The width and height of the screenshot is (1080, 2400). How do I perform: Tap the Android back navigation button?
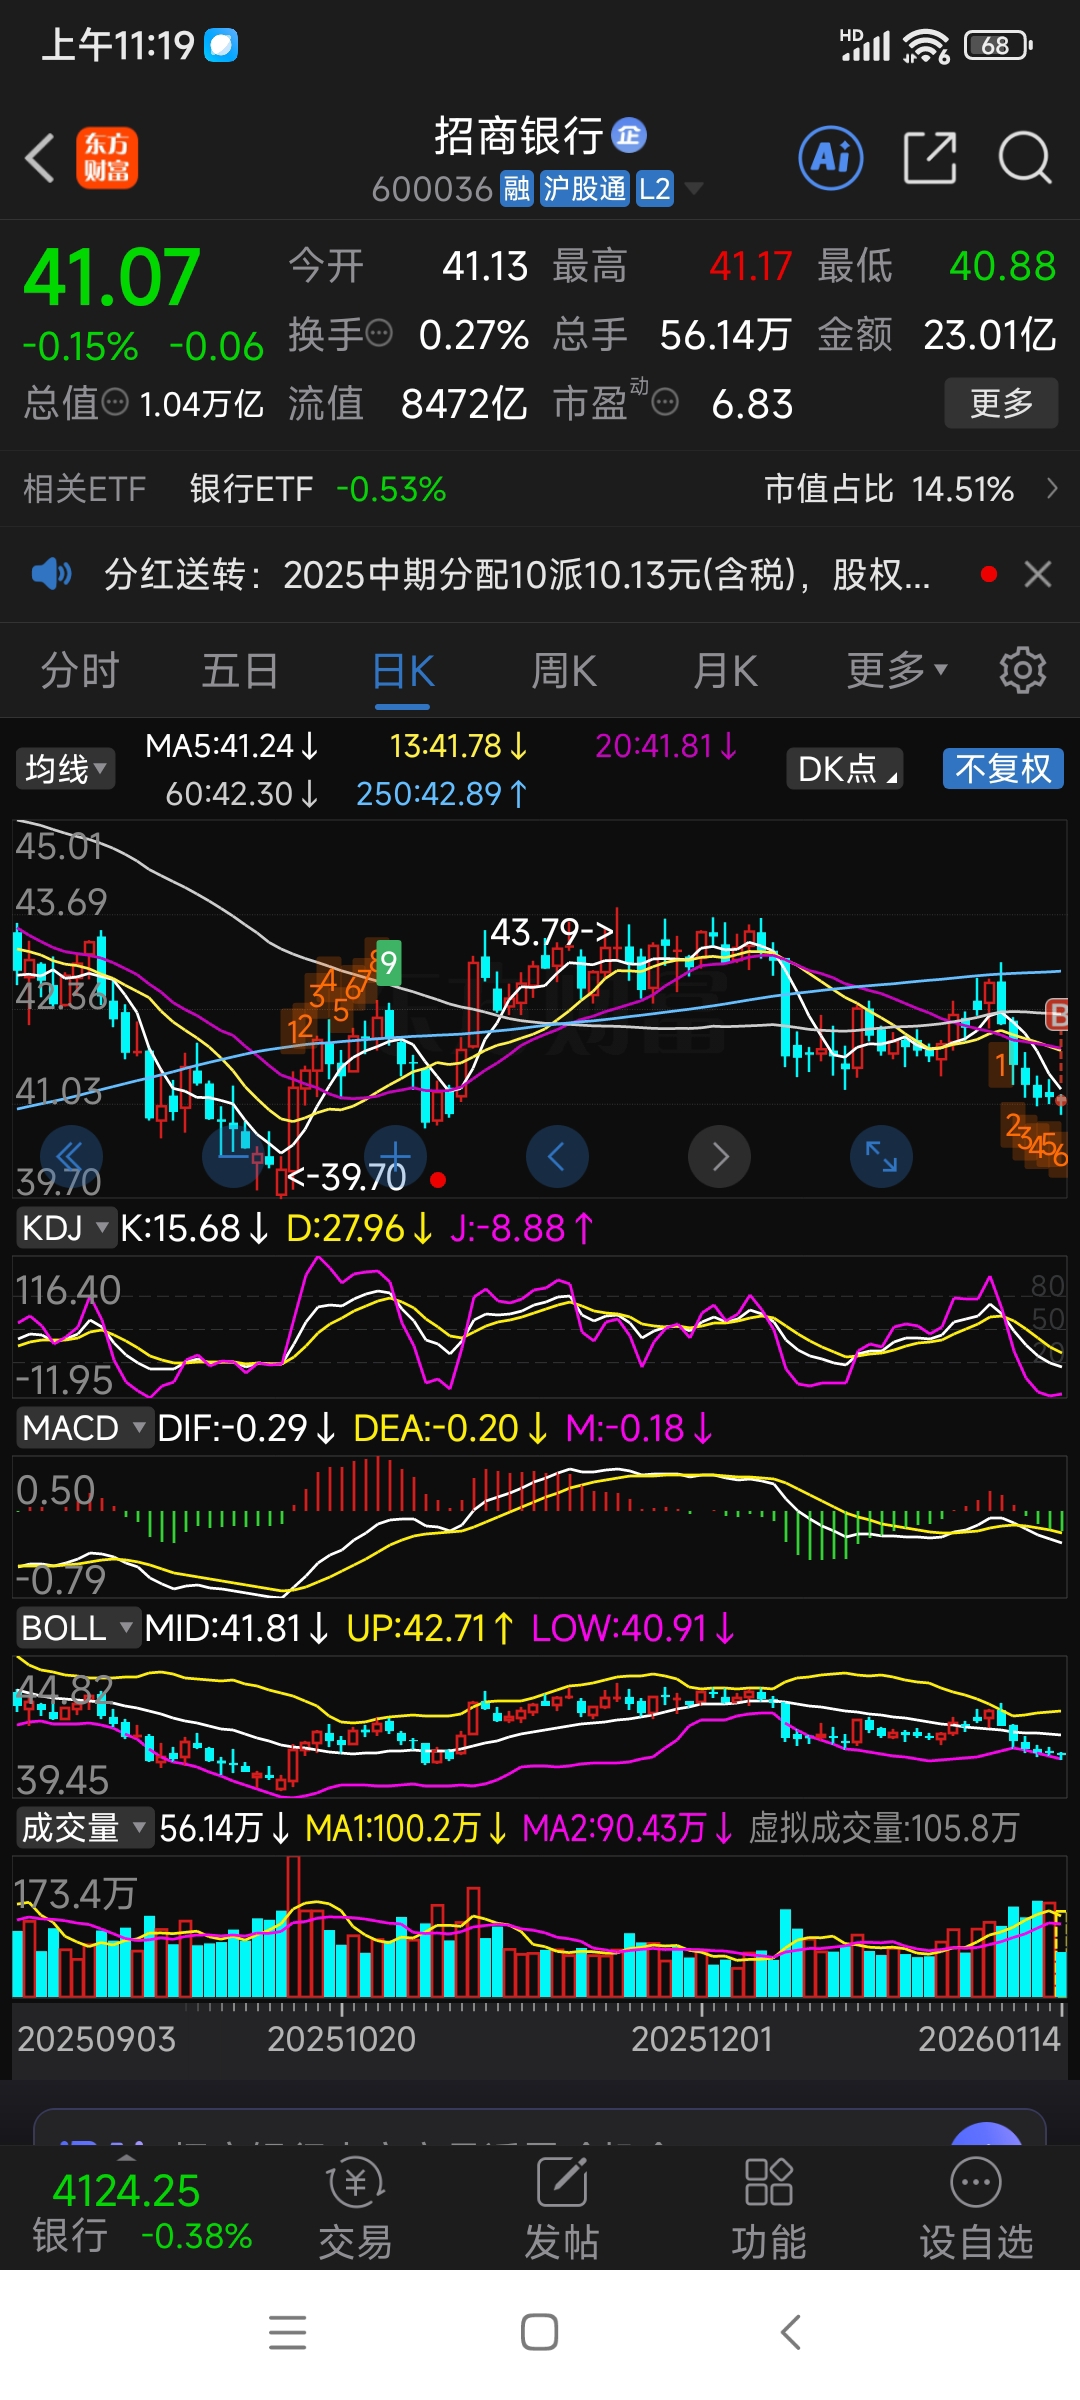tap(790, 2332)
